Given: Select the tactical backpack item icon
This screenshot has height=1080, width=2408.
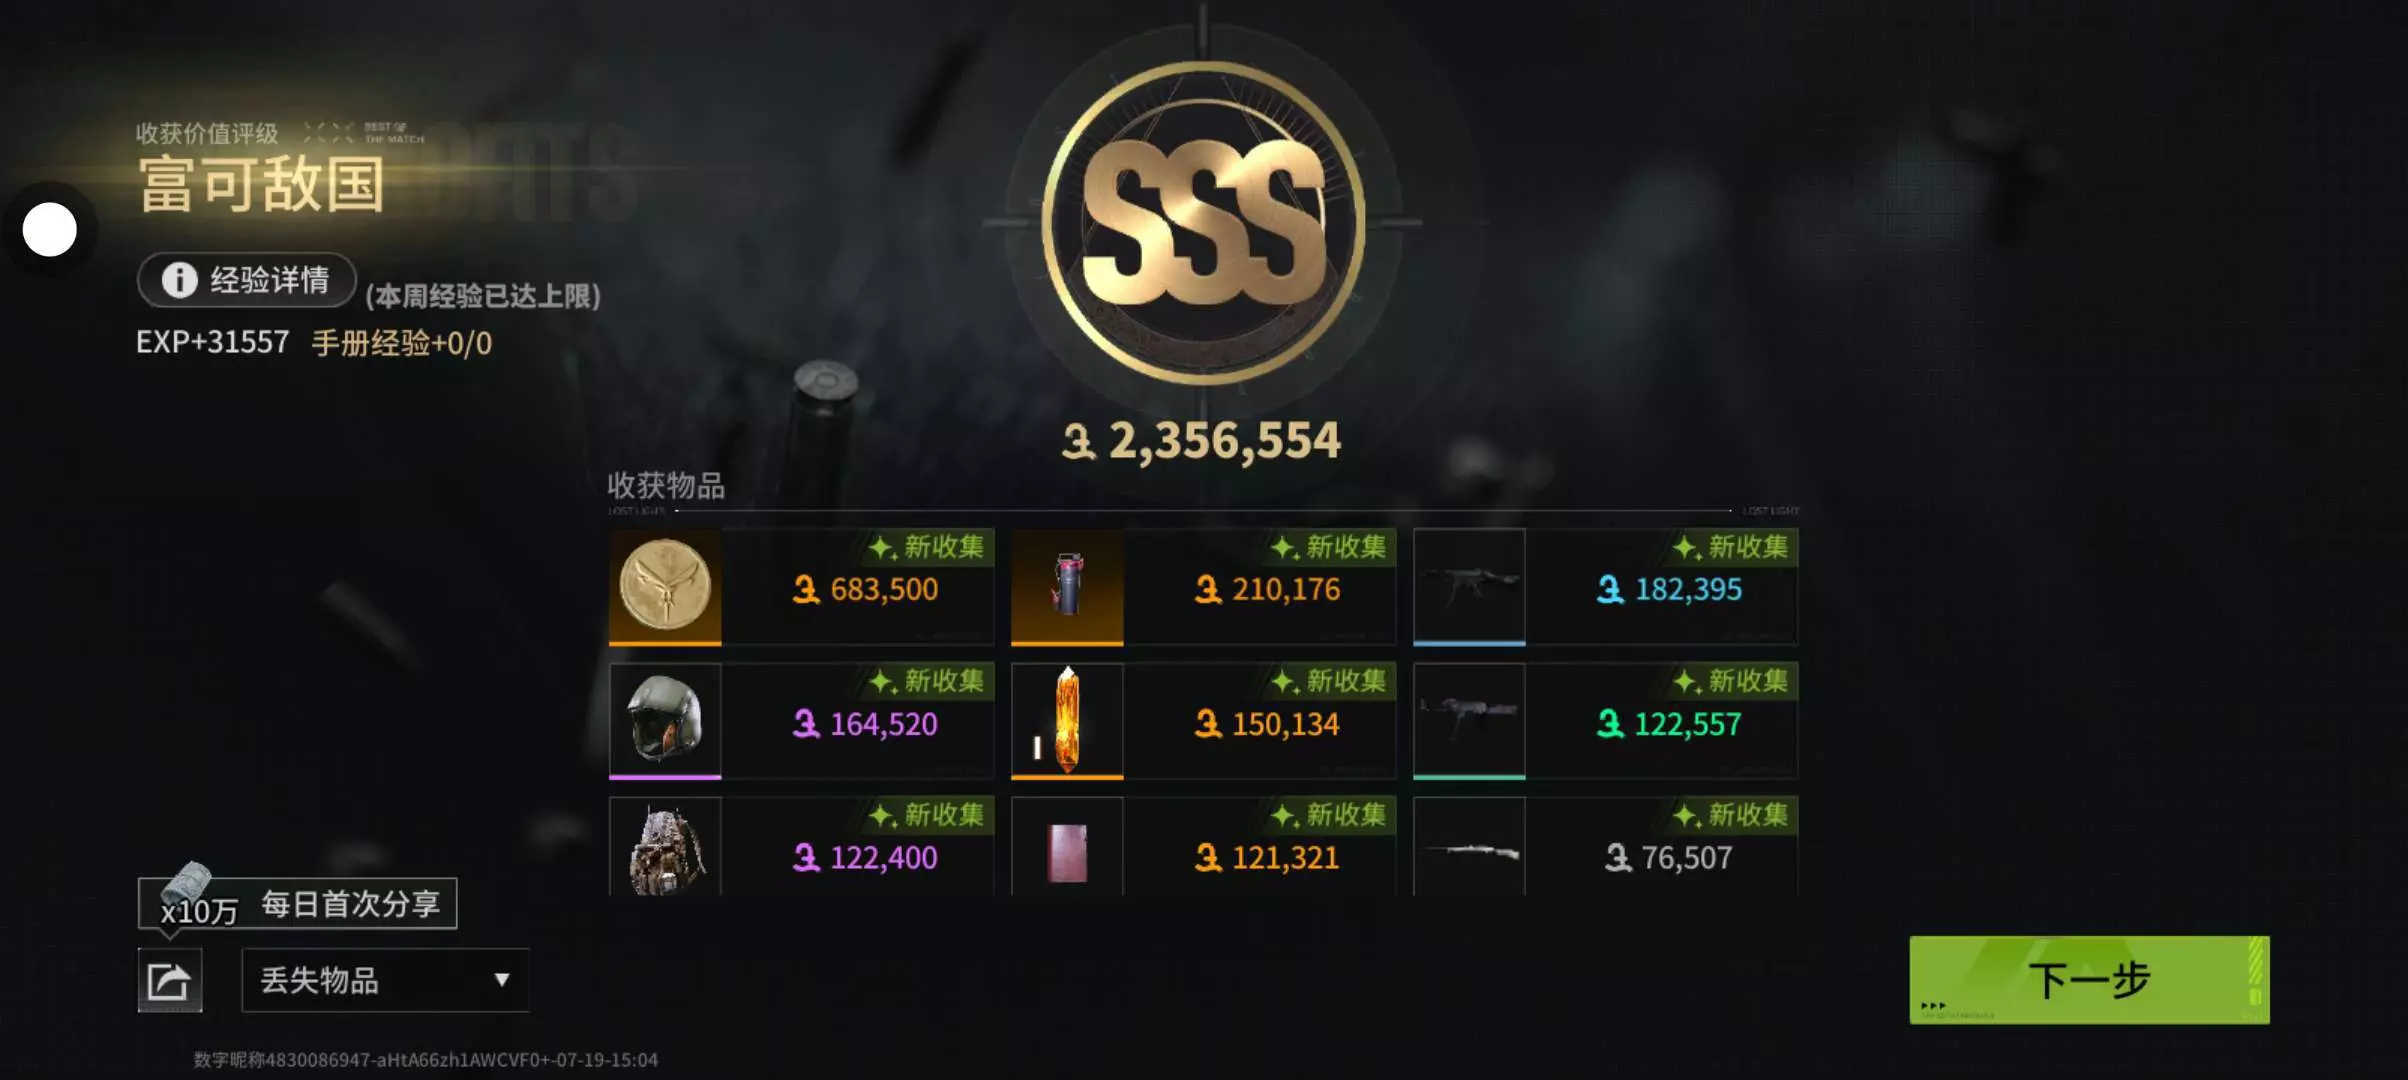Looking at the screenshot, I should point(665,846).
